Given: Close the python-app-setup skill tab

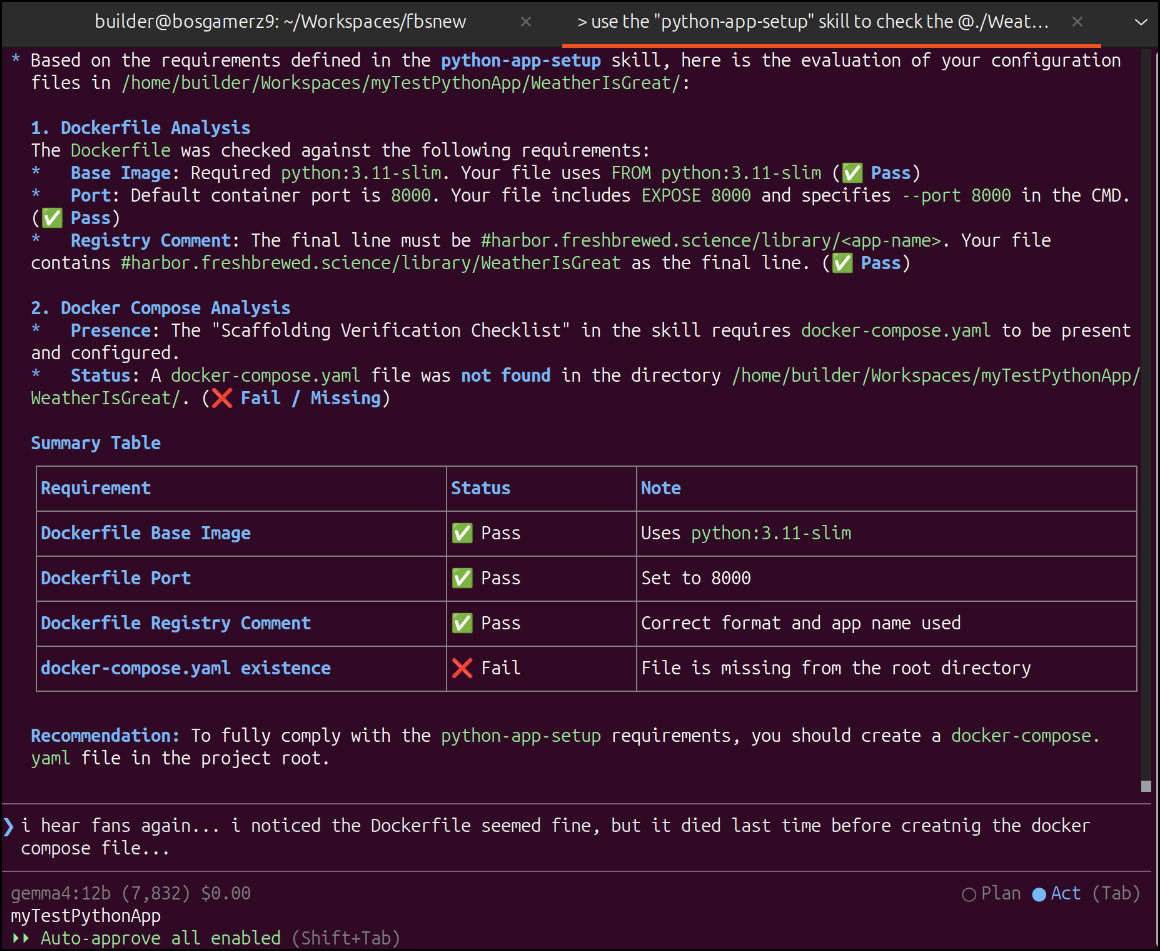Looking at the screenshot, I should click(1077, 22).
